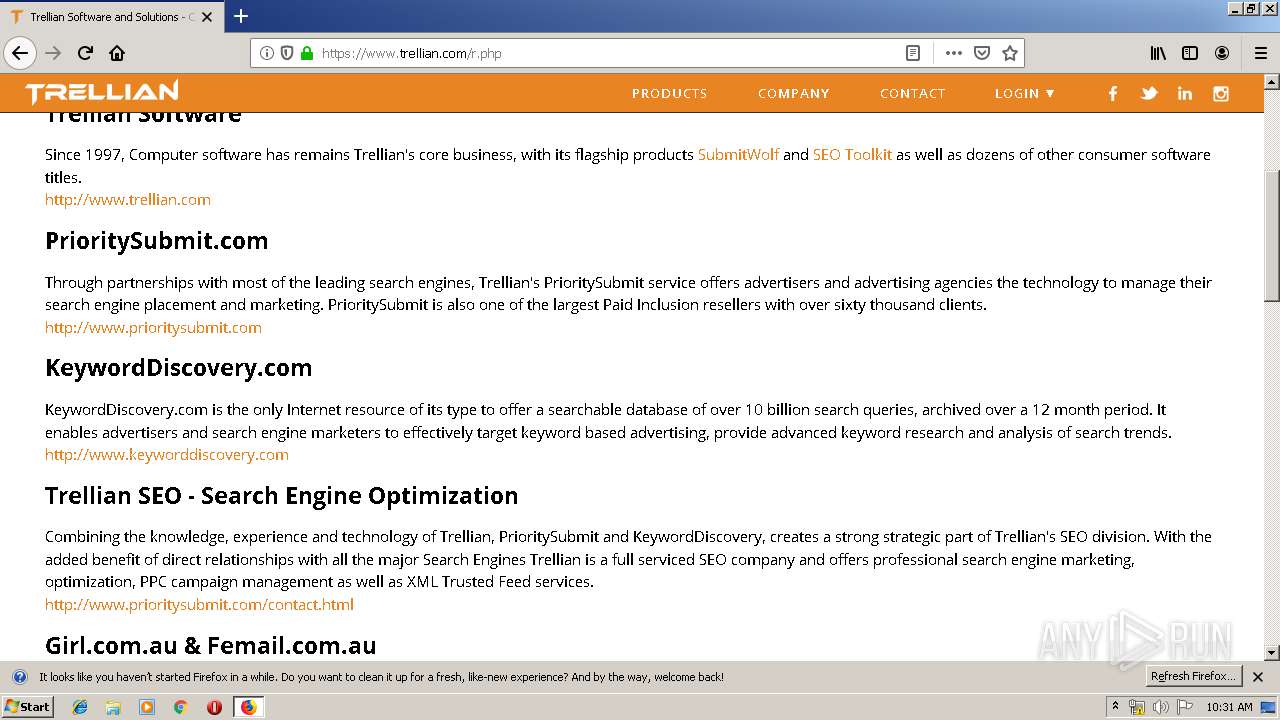Show site information icon in address bar

pyautogui.click(x=267, y=53)
